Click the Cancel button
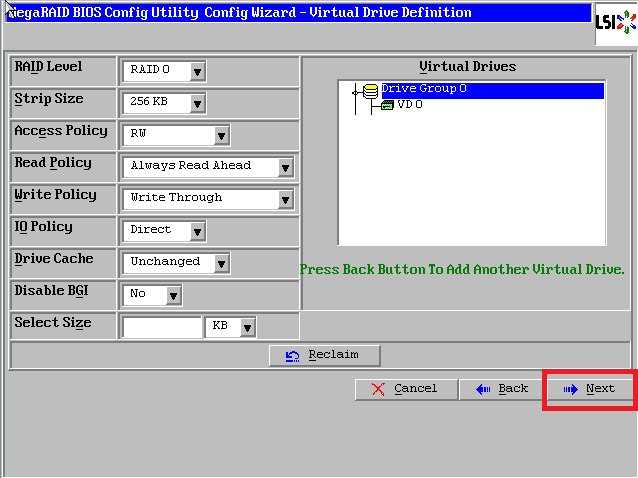The image size is (638, 478). tap(406, 389)
